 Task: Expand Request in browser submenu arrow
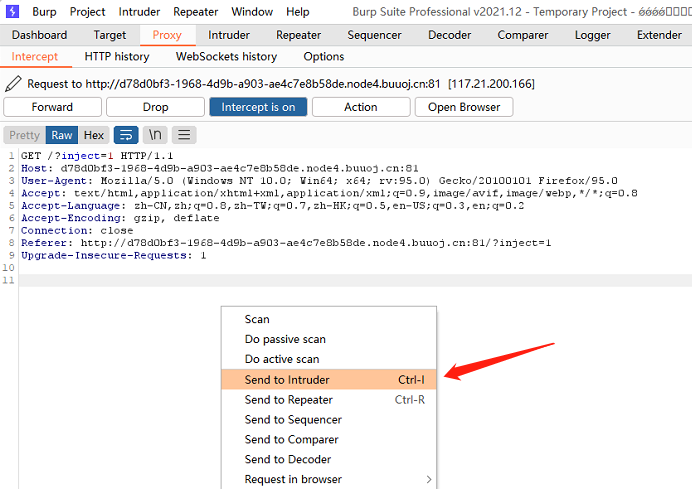429,479
